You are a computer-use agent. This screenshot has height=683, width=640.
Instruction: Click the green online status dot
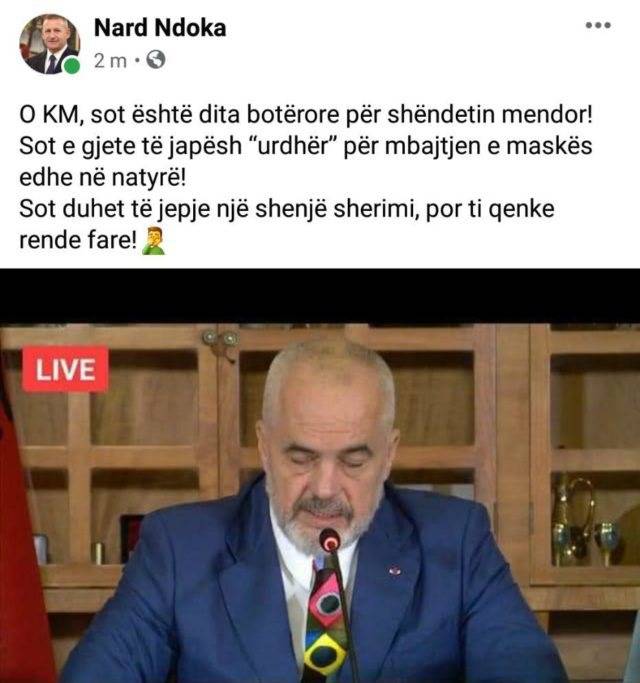click(x=72, y=66)
